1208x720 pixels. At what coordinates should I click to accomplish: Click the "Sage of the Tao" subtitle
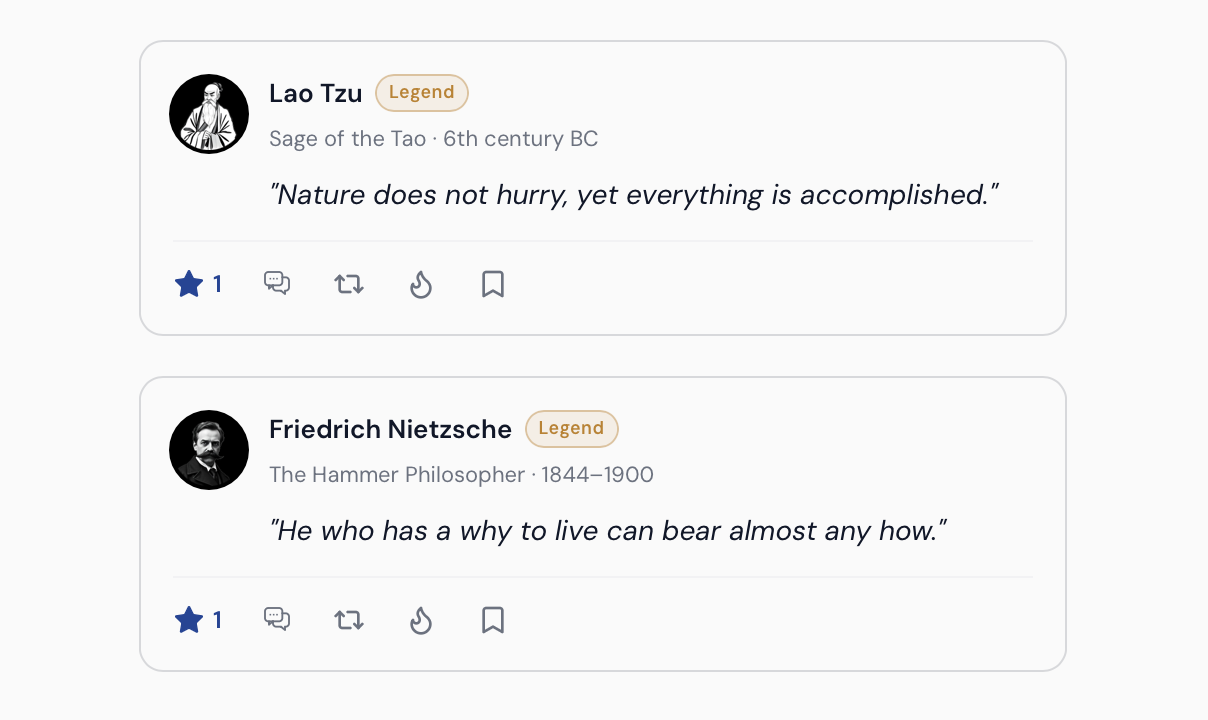coord(348,139)
